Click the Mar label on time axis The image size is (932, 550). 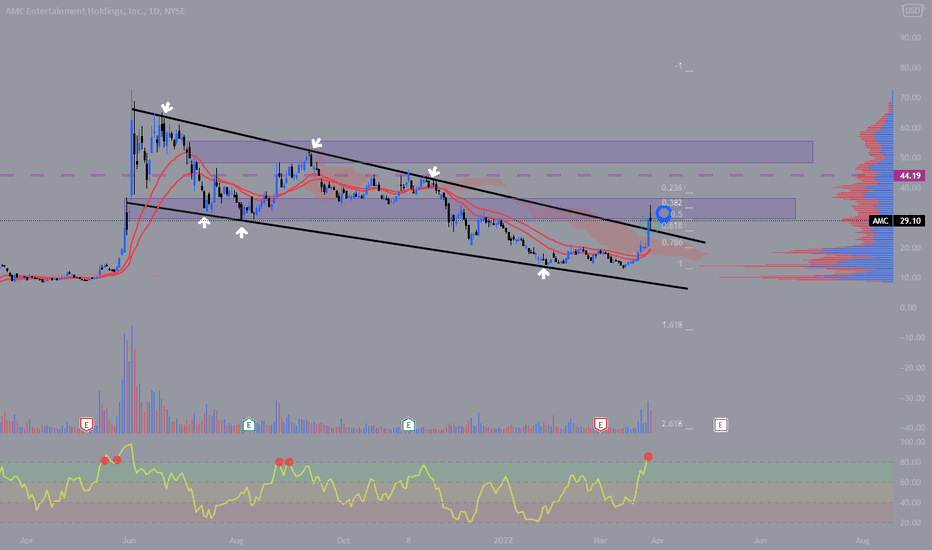[x=600, y=540]
